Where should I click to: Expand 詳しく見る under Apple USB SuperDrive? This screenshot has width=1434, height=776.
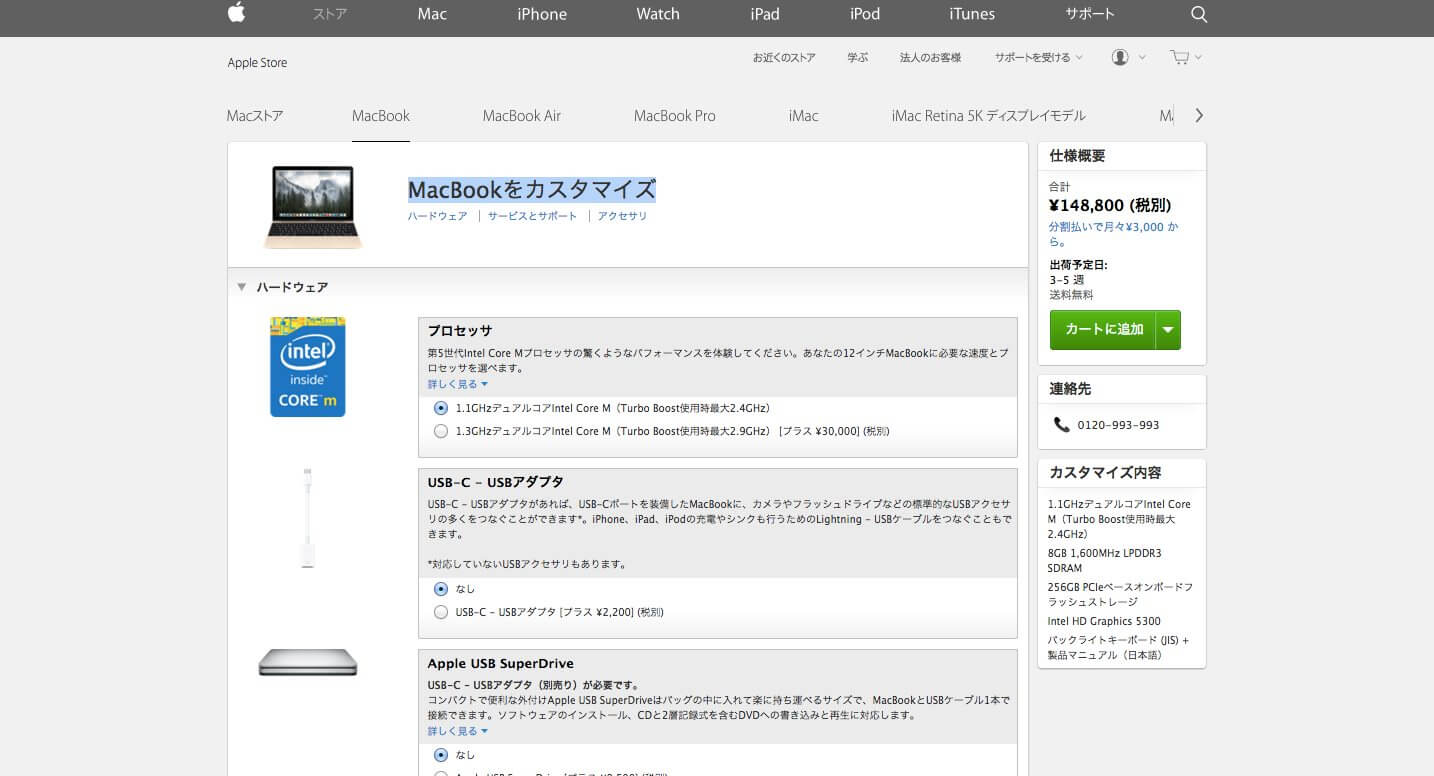[457, 731]
